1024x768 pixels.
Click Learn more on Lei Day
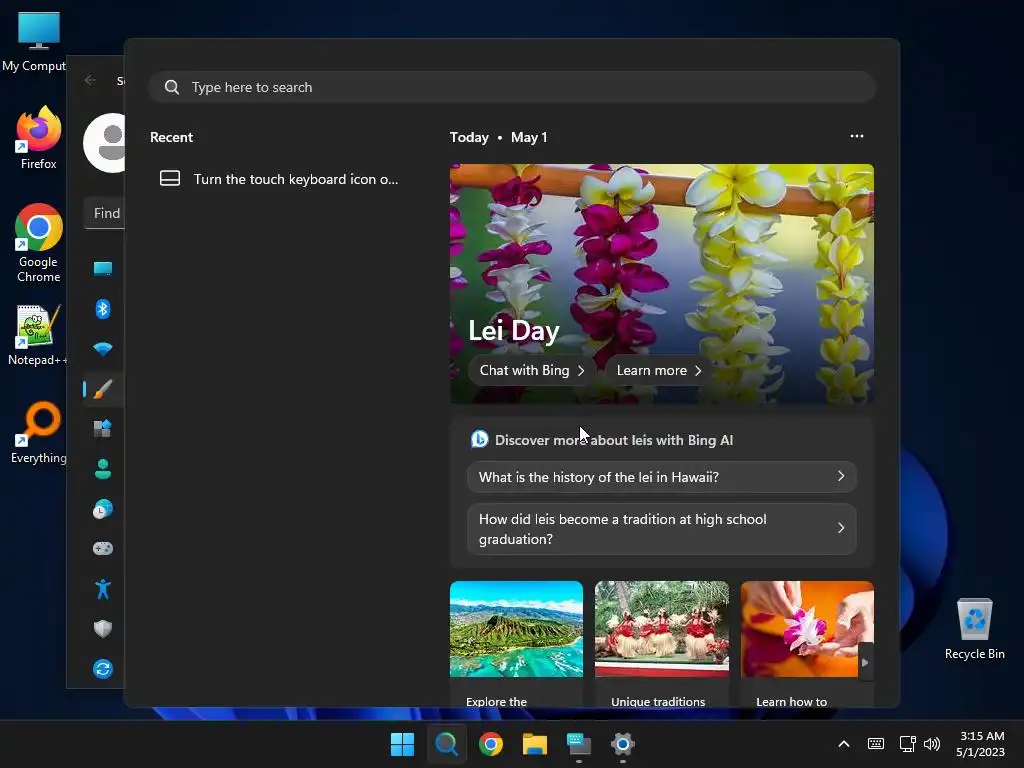click(658, 370)
